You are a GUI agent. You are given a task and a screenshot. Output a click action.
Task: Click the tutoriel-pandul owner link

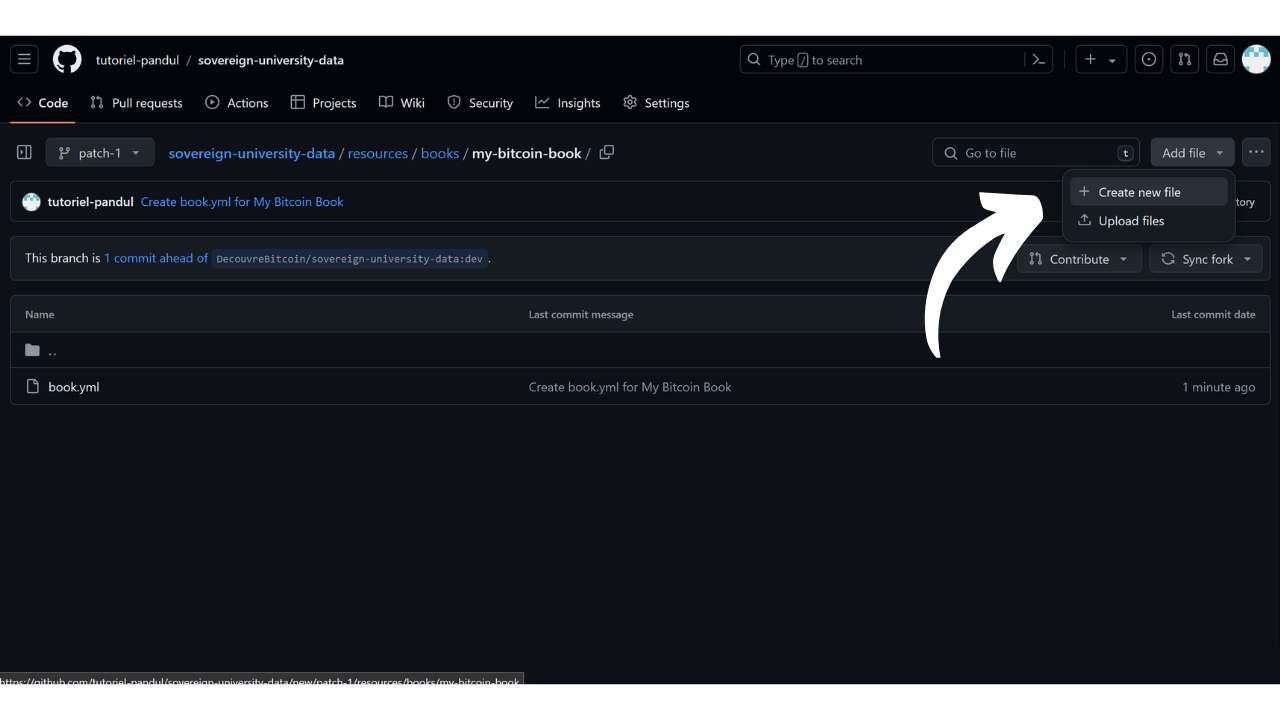click(137, 60)
